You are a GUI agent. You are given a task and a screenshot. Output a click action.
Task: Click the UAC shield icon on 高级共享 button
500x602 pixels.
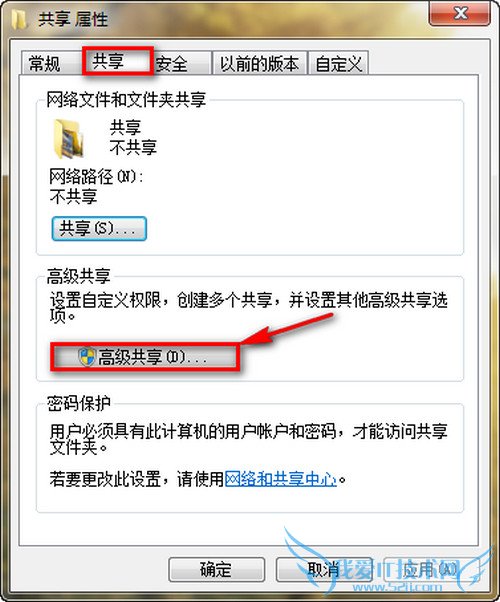tap(87, 357)
